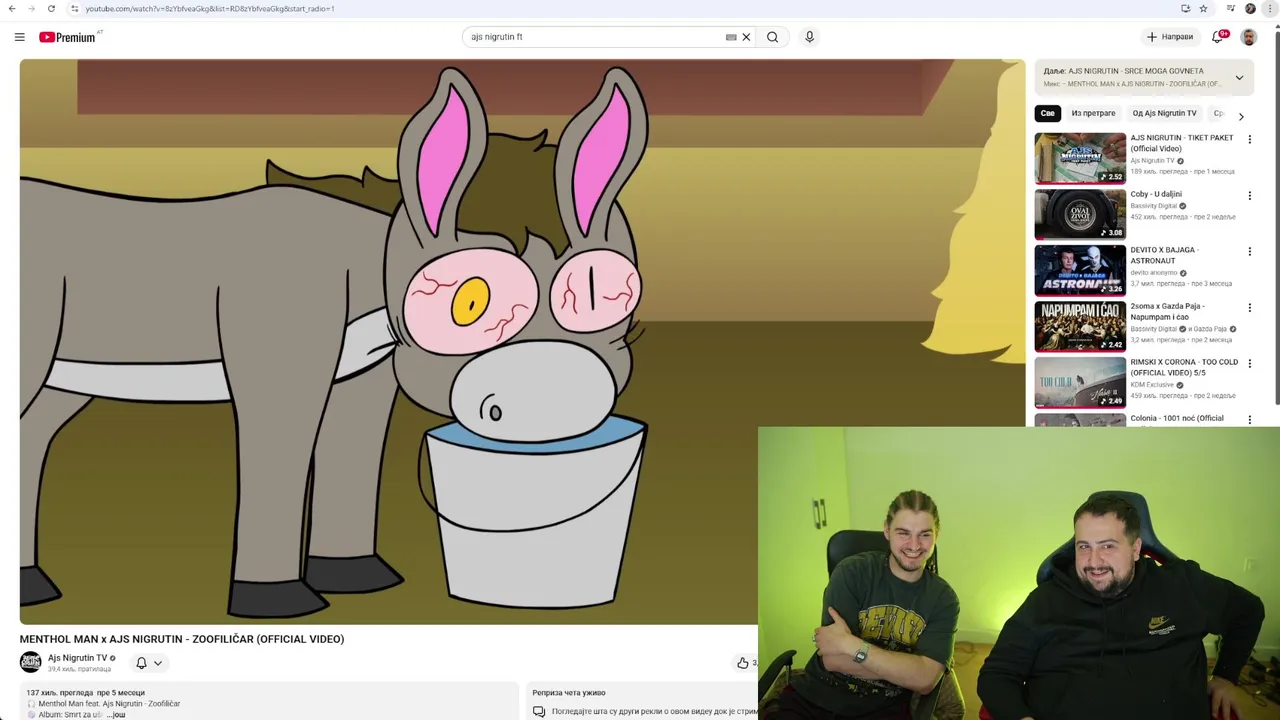The image size is (1280, 720).
Task: Start voice search with microphone
Action: [x=809, y=37]
